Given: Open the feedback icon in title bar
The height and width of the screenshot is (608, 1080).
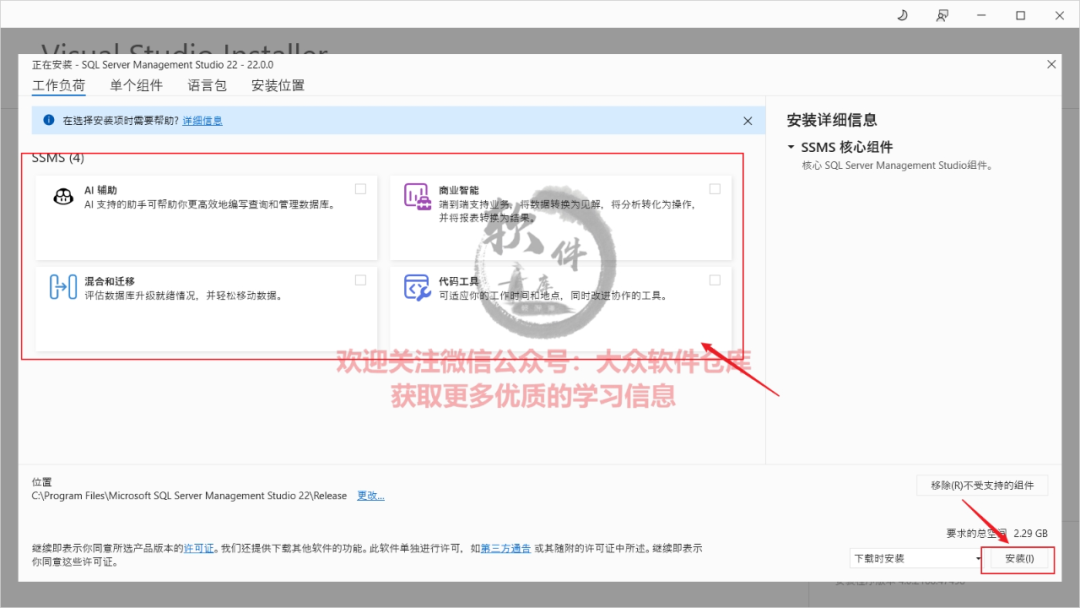Looking at the screenshot, I should pyautogui.click(x=942, y=15).
